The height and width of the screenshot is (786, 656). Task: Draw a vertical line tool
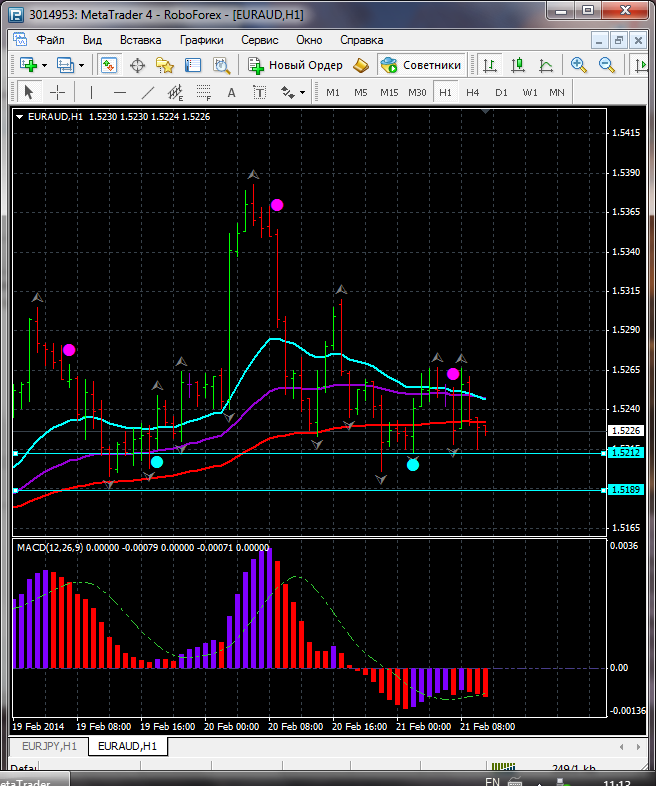[91, 92]
